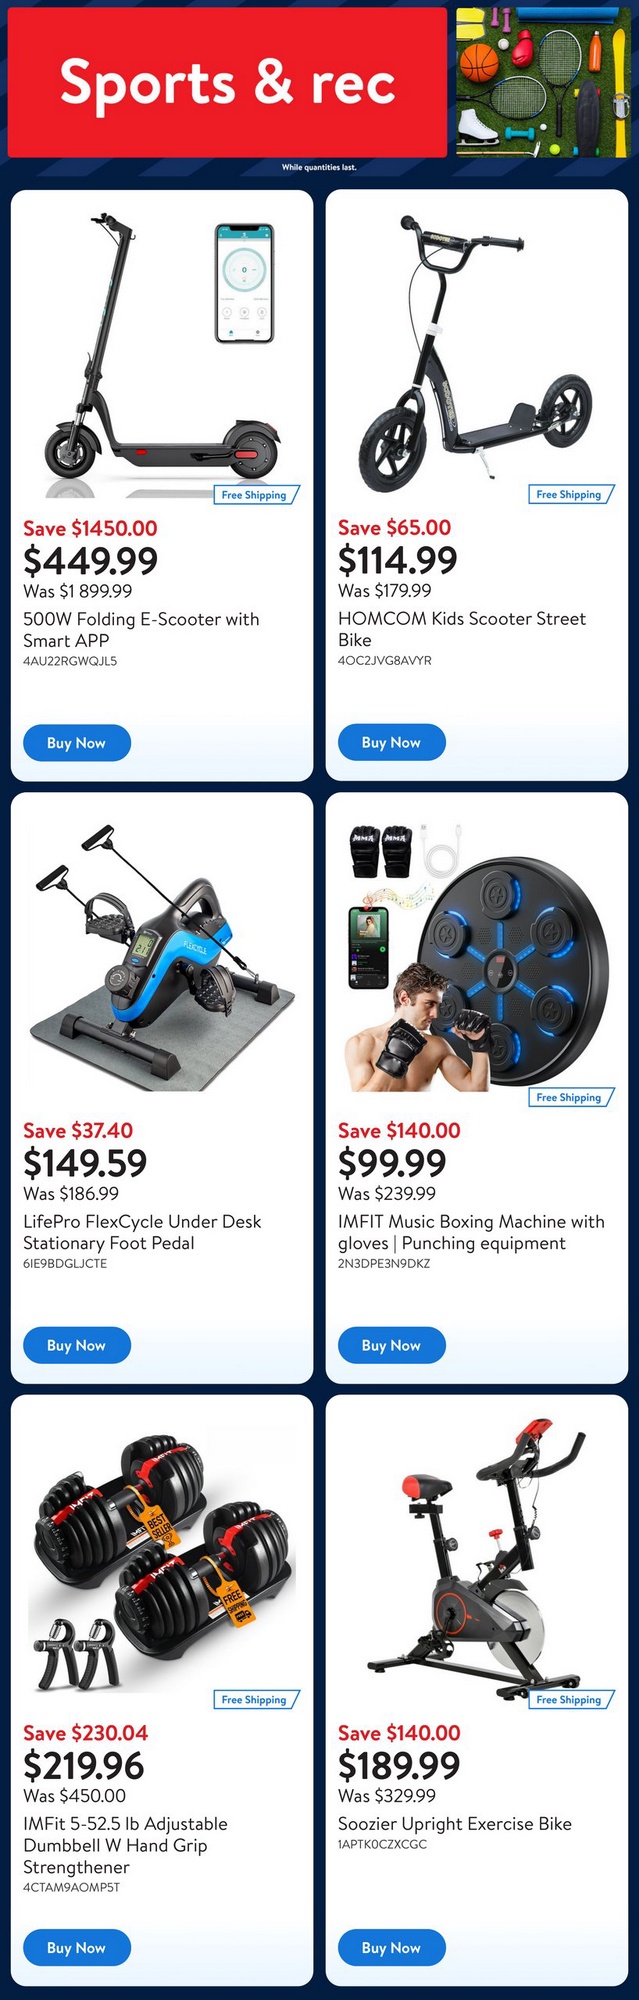Viewport: 639px width, 2000px height.
Task: Click the Sports & rec red banner
Action: [227, 83]
